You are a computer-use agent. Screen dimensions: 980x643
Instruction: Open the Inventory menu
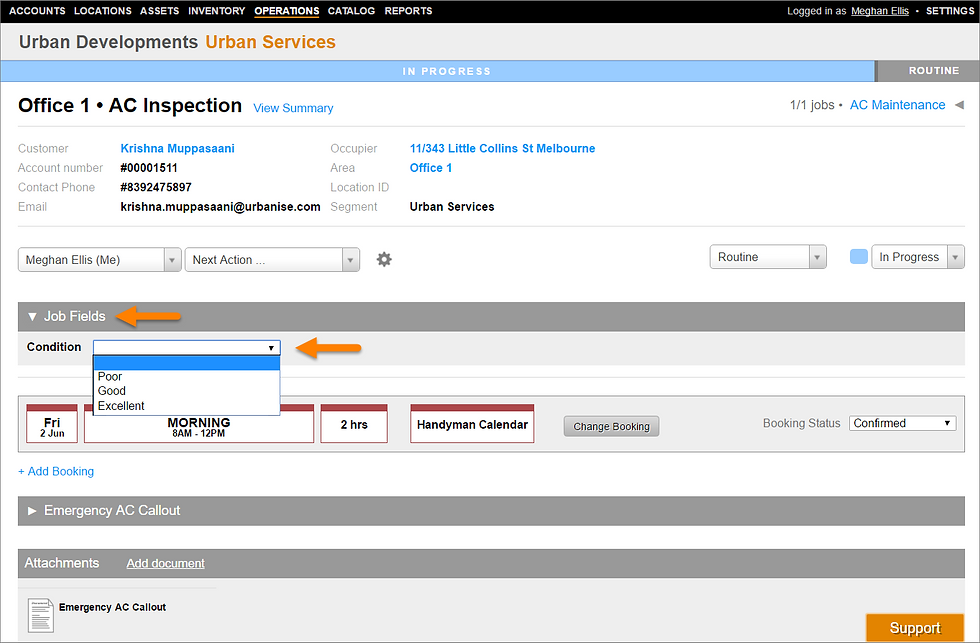(216, 11)
